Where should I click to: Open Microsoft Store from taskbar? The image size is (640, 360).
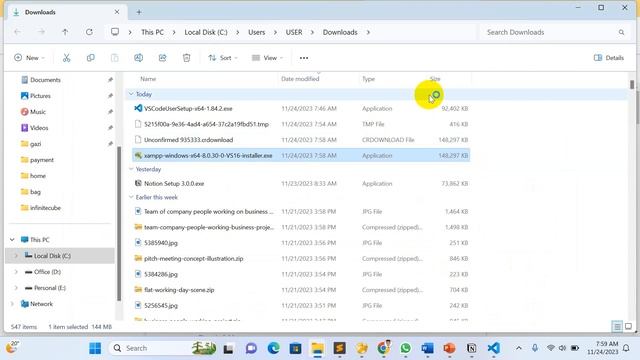(x=296, y=348)
